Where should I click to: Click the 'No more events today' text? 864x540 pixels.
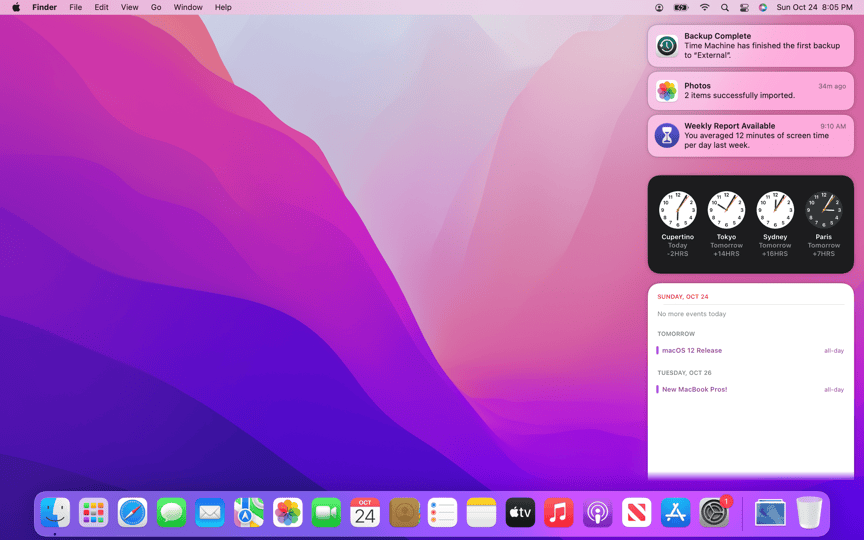point(692,314)
